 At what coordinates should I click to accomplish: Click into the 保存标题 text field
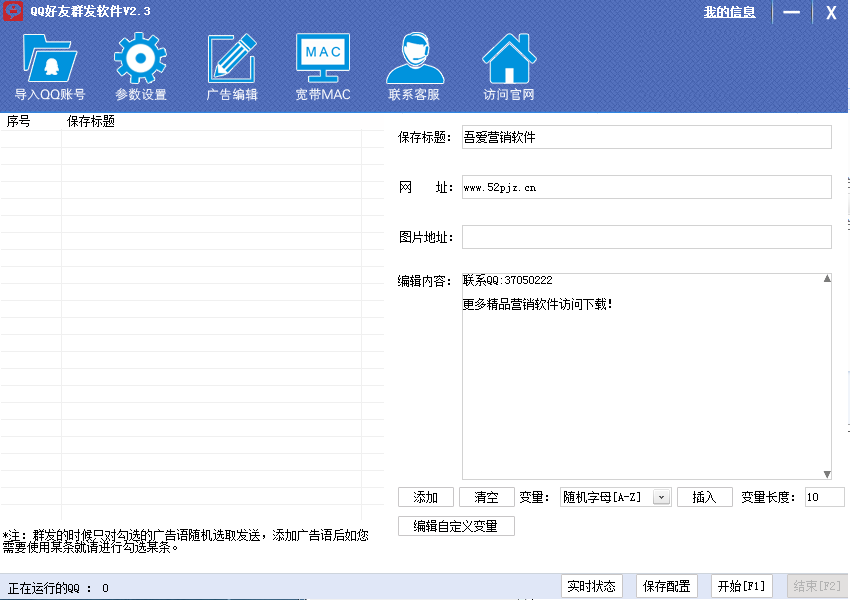tap(646, 137)
